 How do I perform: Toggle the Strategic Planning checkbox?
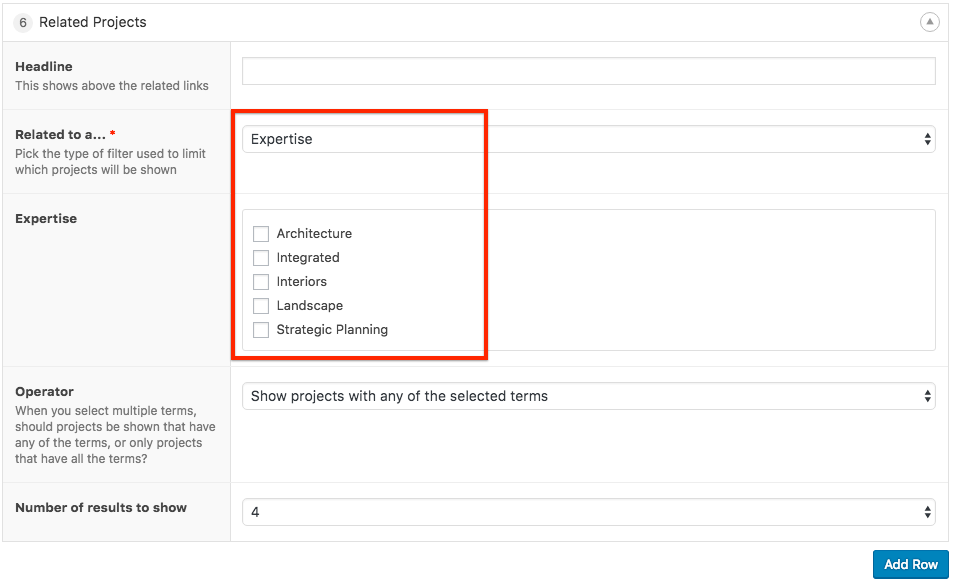pyautogui.click(x=261, y=330)
